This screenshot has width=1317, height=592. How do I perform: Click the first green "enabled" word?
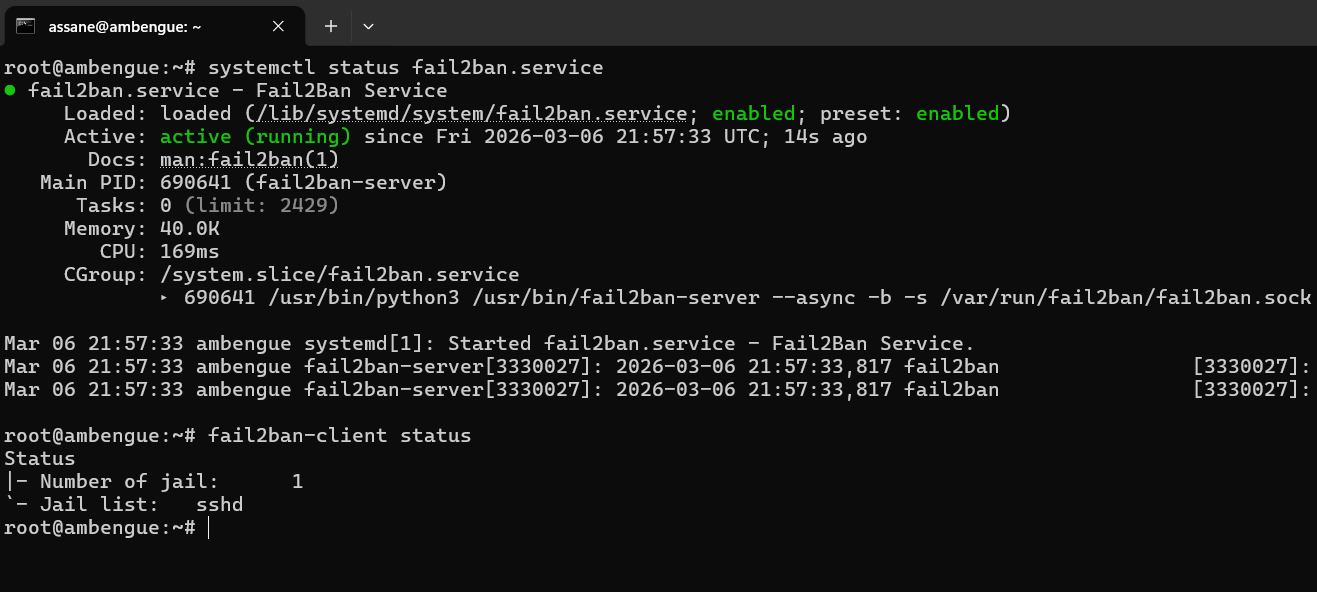click(x=753, y=114)
